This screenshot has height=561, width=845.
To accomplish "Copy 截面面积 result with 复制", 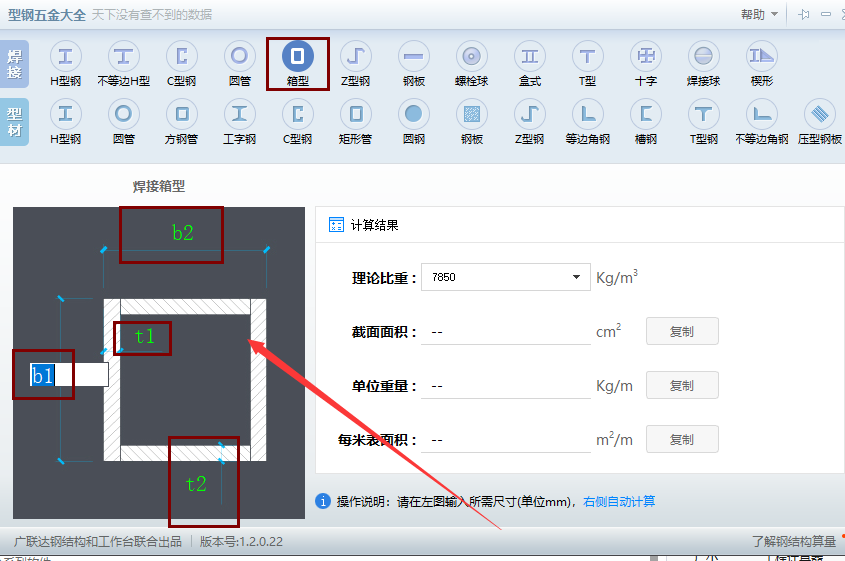I will pyautogui.click(x=682, y=331).
